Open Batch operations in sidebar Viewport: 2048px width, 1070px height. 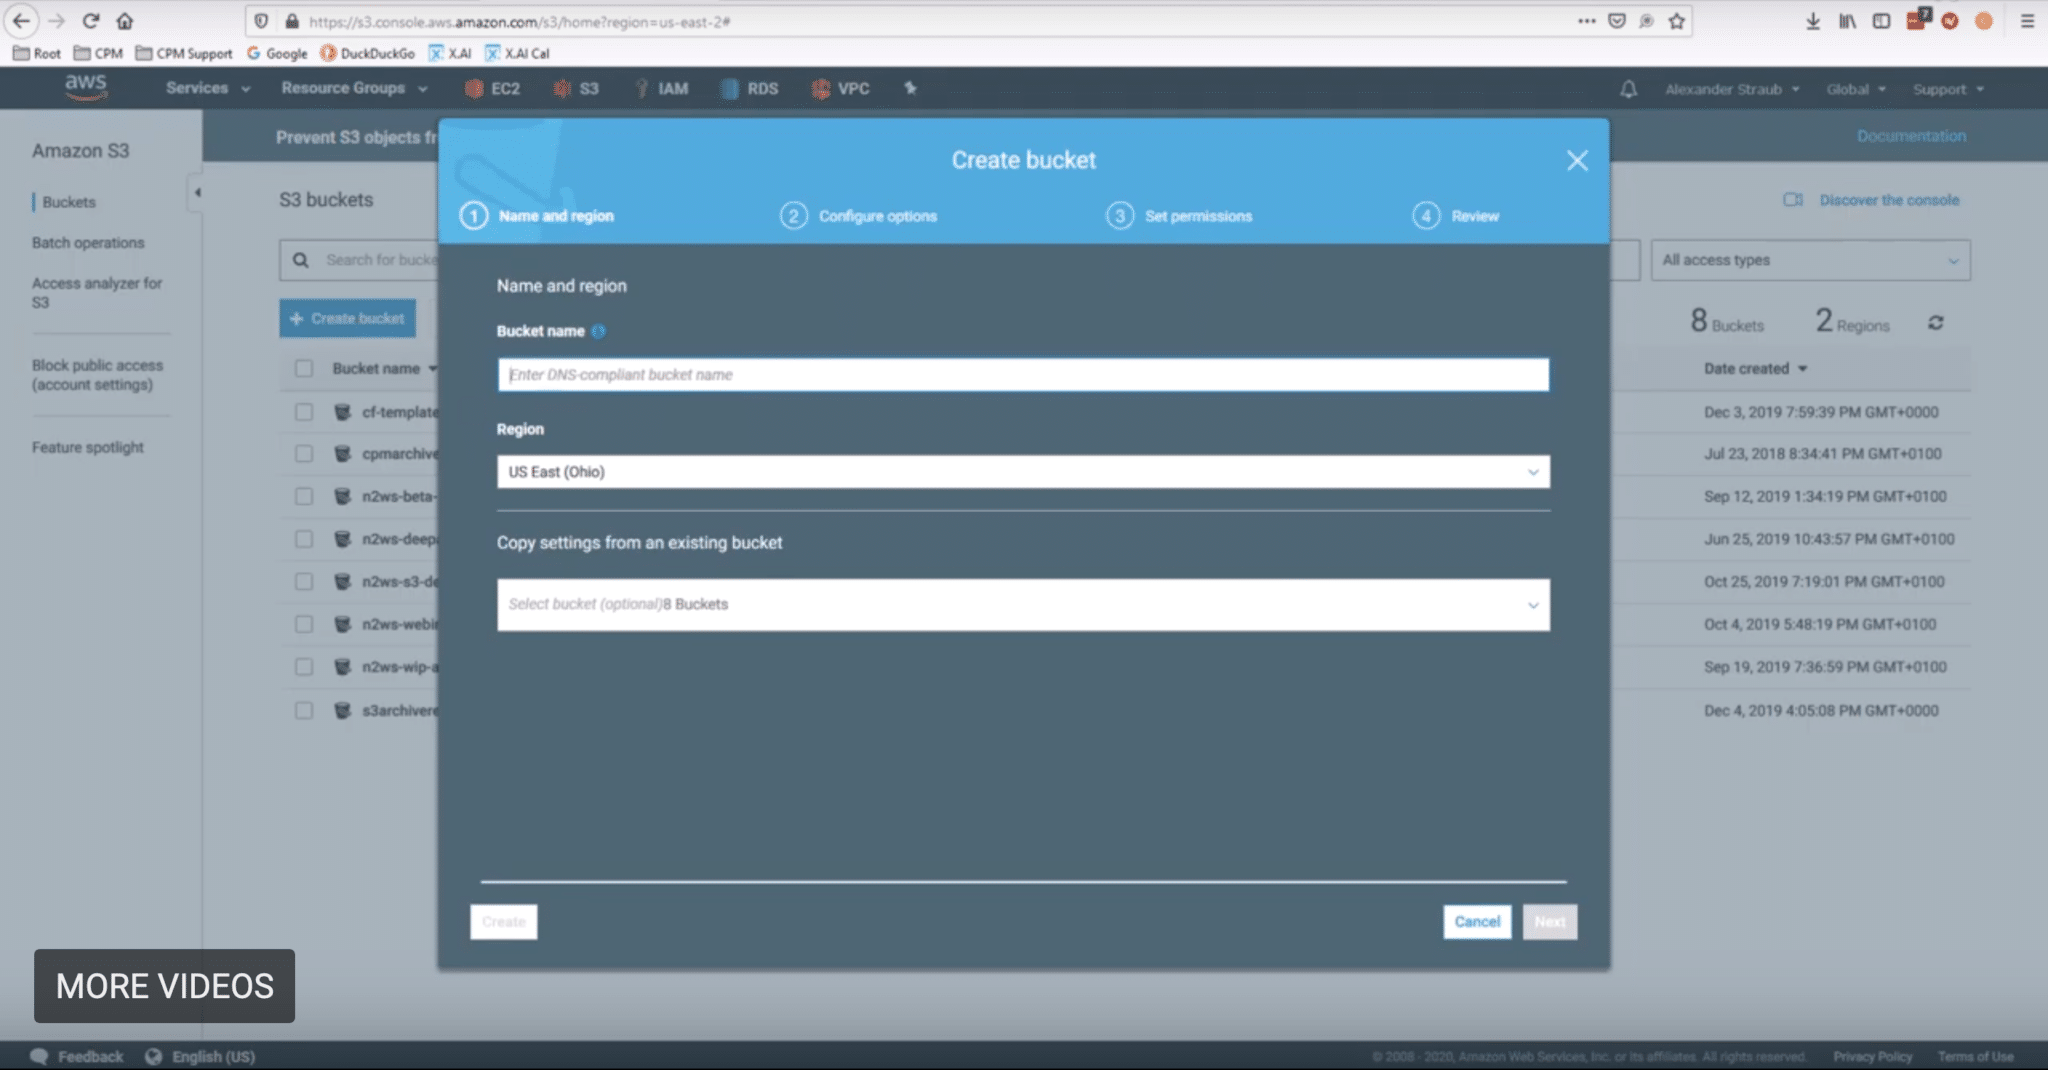pos(88,243)
